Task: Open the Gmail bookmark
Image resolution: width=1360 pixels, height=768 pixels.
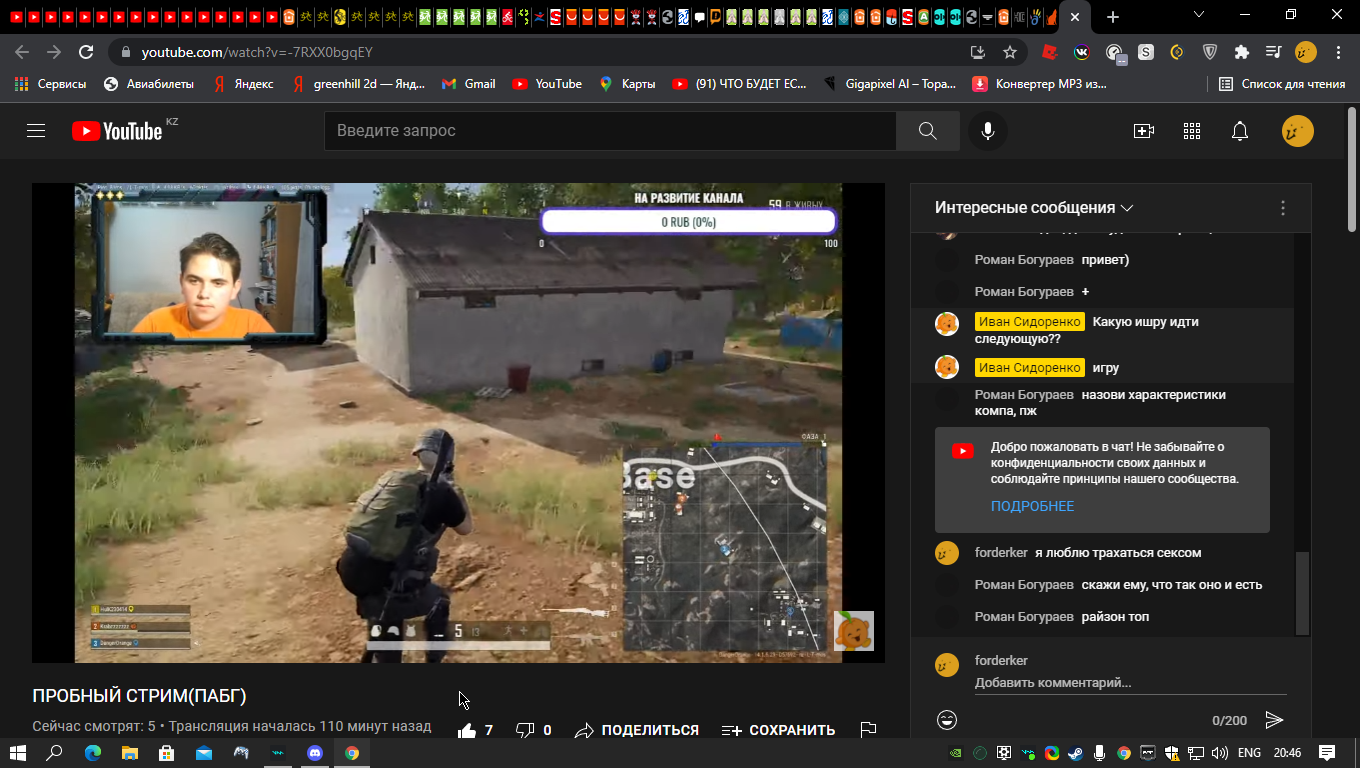Action: click(x=469, y=84)
